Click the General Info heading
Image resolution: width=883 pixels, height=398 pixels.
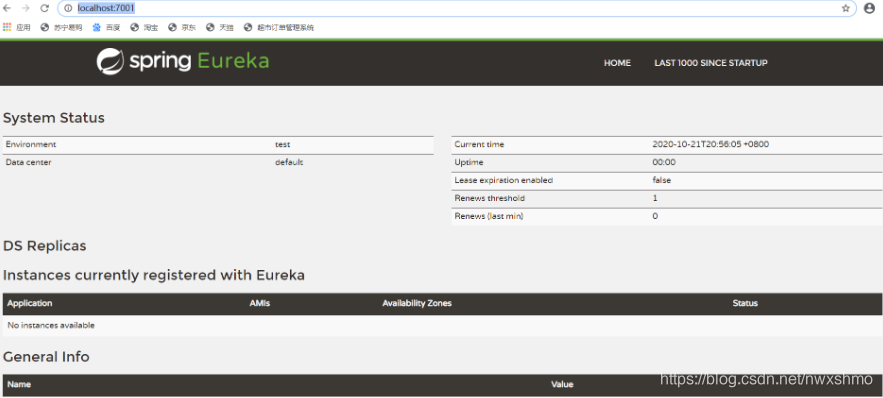pos(46,357)
